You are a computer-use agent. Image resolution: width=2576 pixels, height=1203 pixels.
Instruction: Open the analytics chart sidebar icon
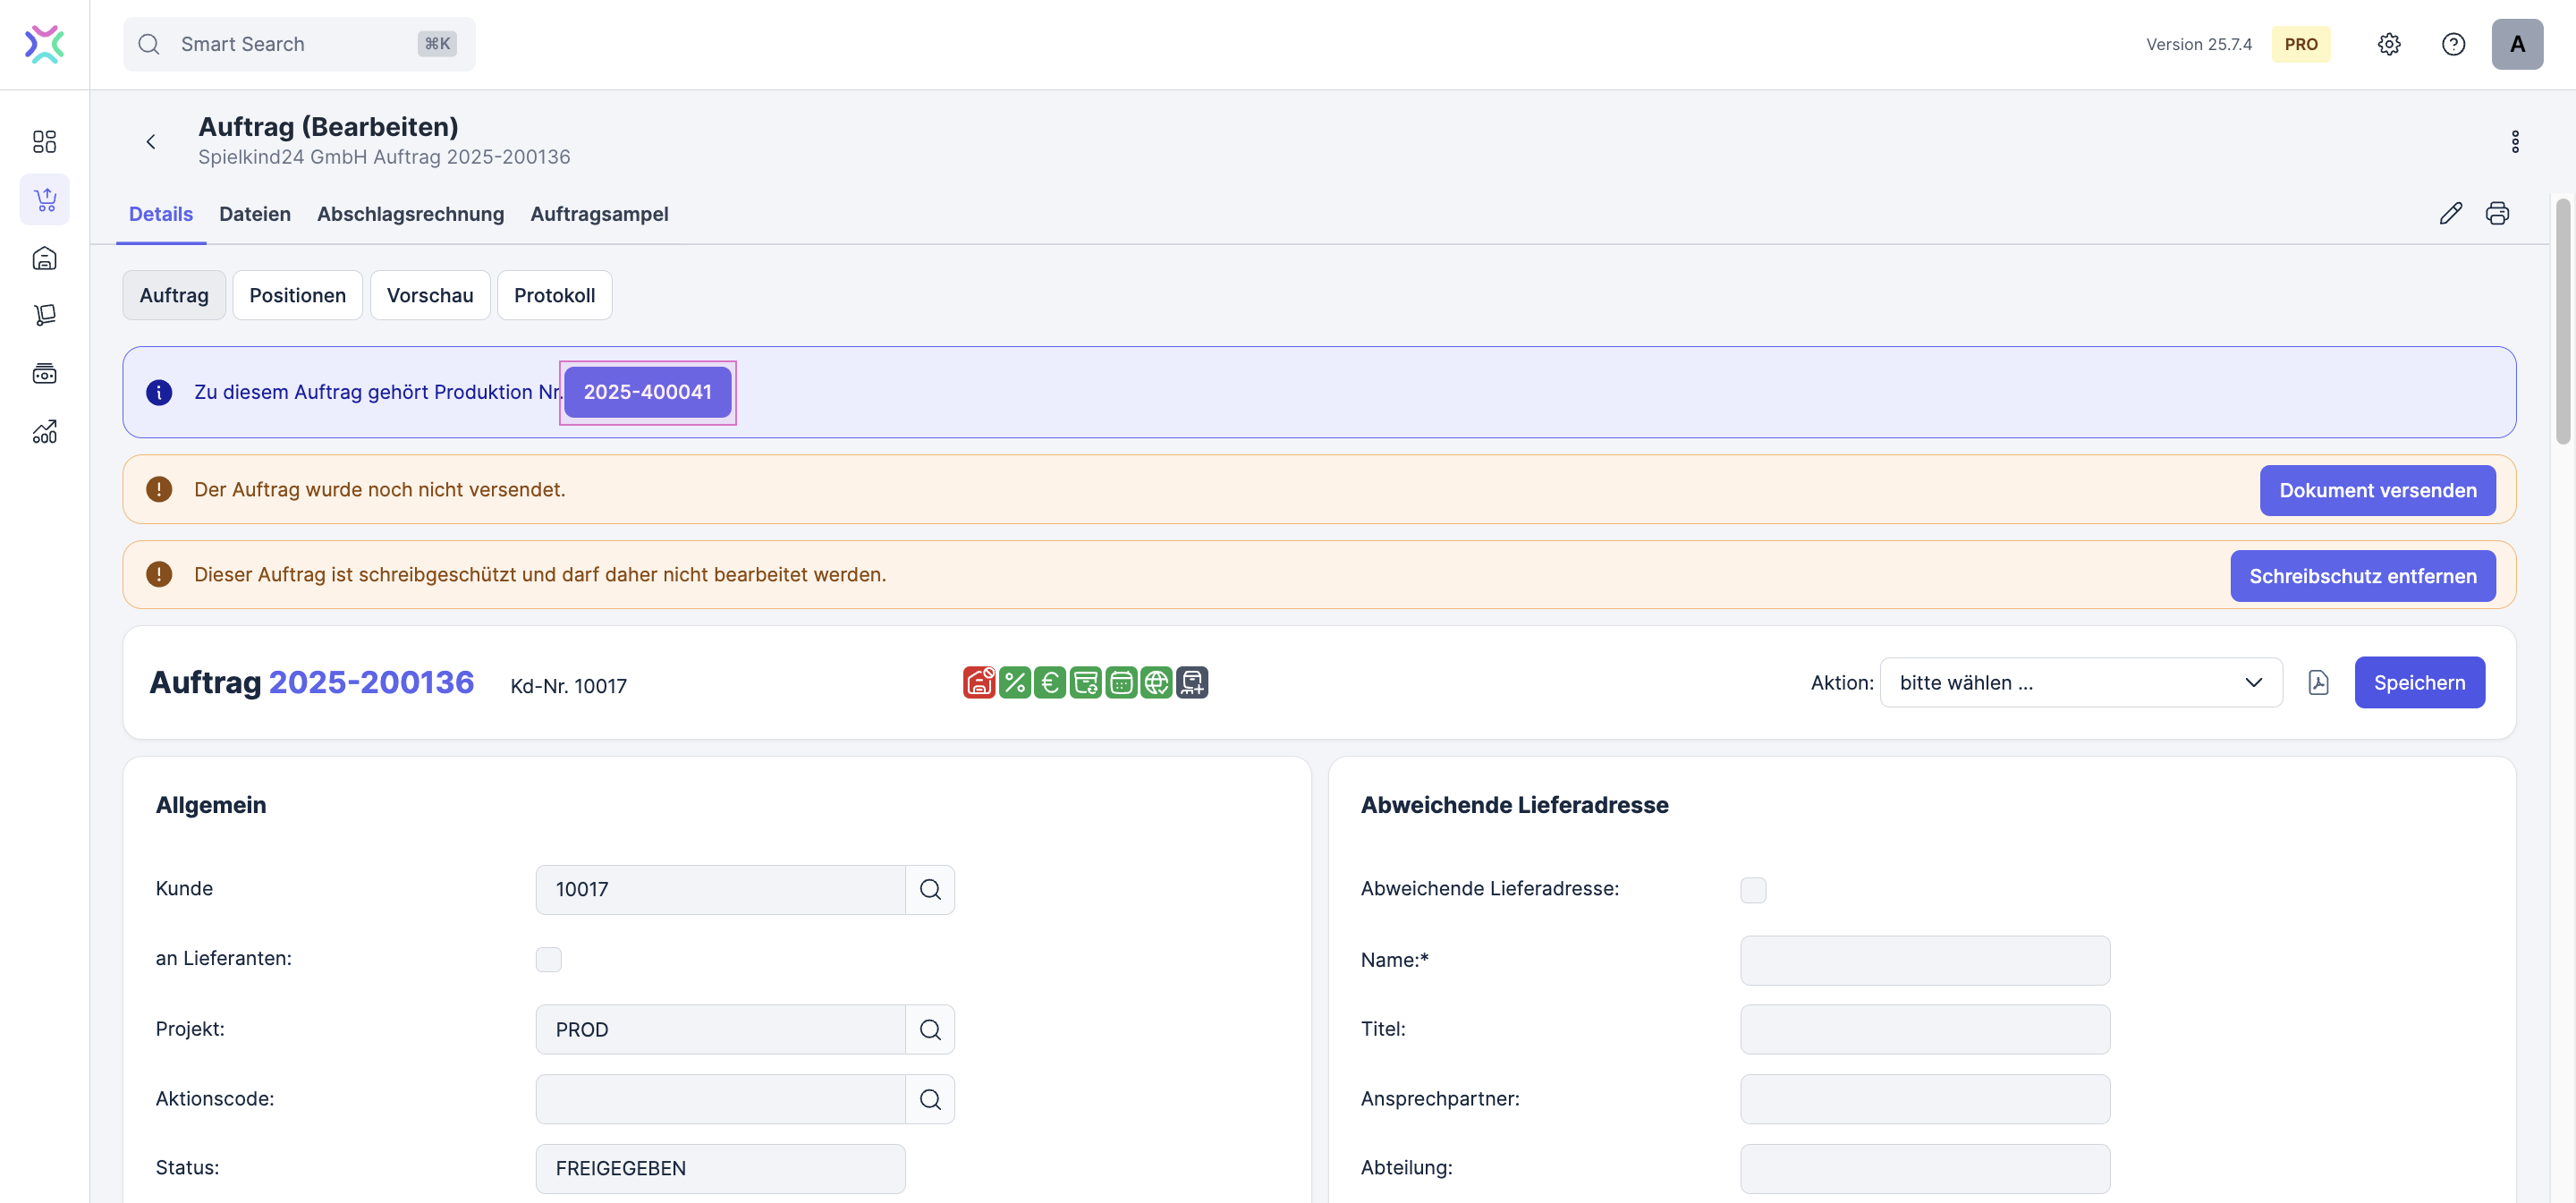[x=44, y=432]
